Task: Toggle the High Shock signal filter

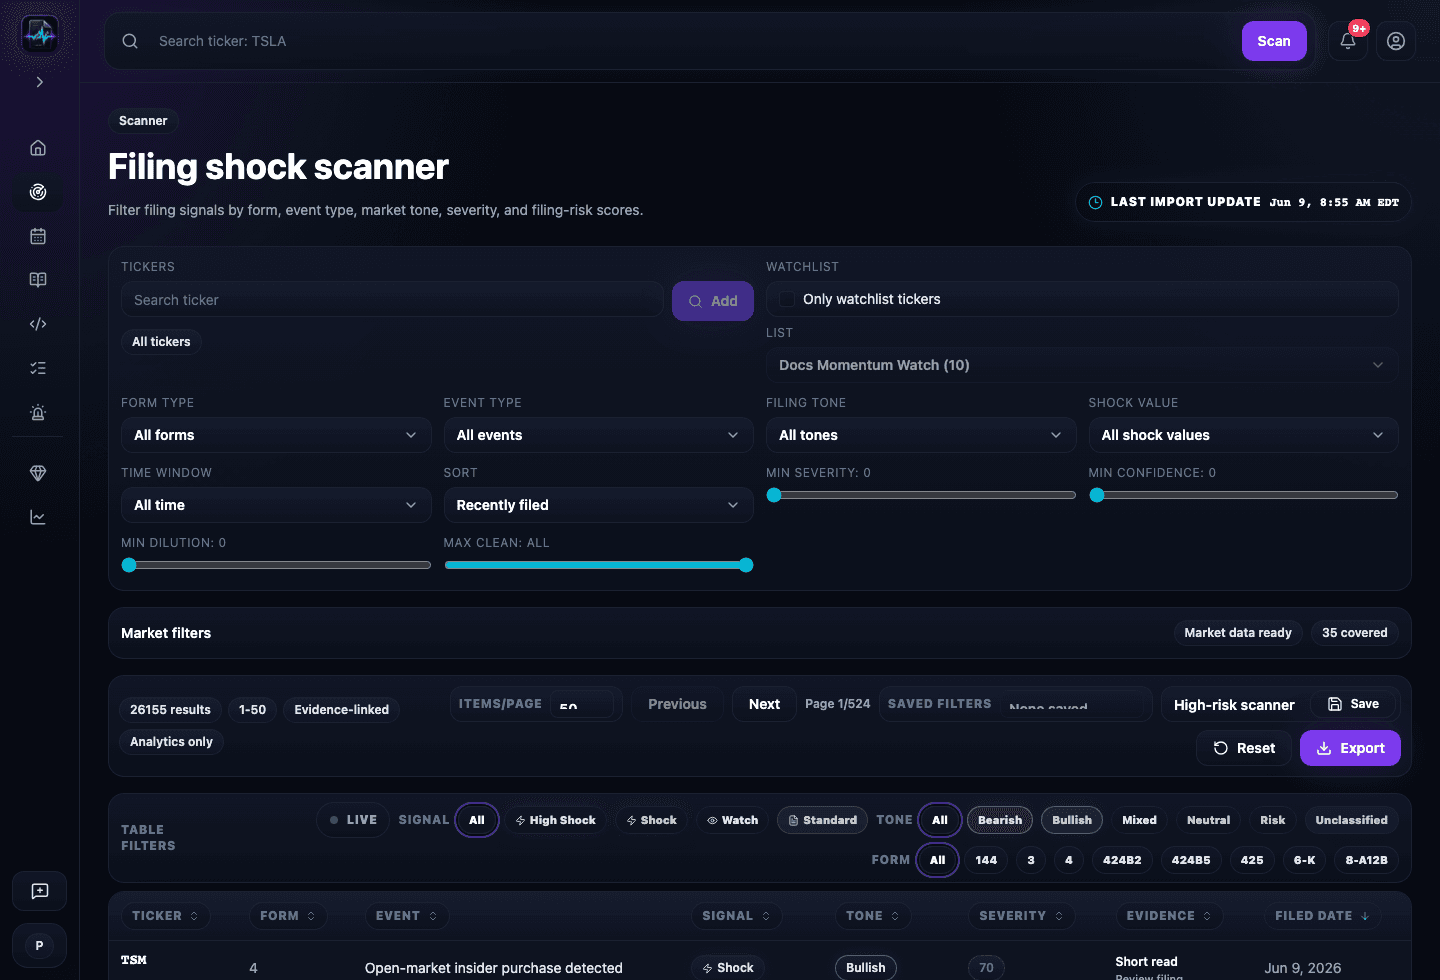Action: point(555,820)
